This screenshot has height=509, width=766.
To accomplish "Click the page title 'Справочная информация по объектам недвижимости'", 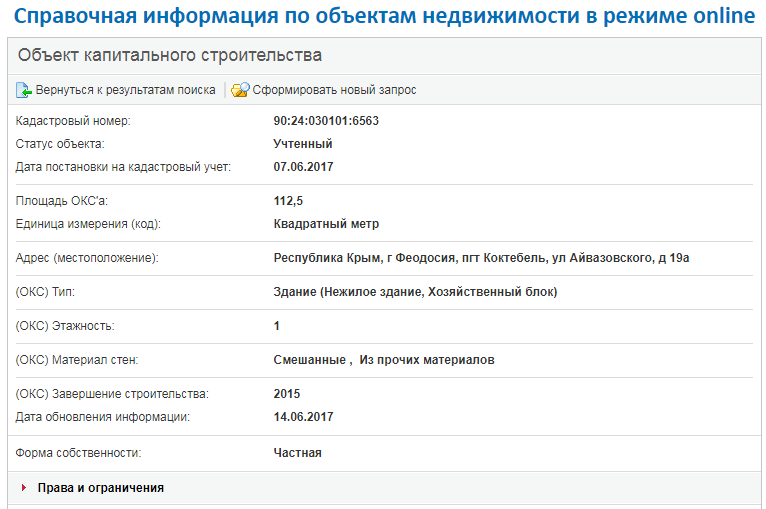I will tap(383, 18).
